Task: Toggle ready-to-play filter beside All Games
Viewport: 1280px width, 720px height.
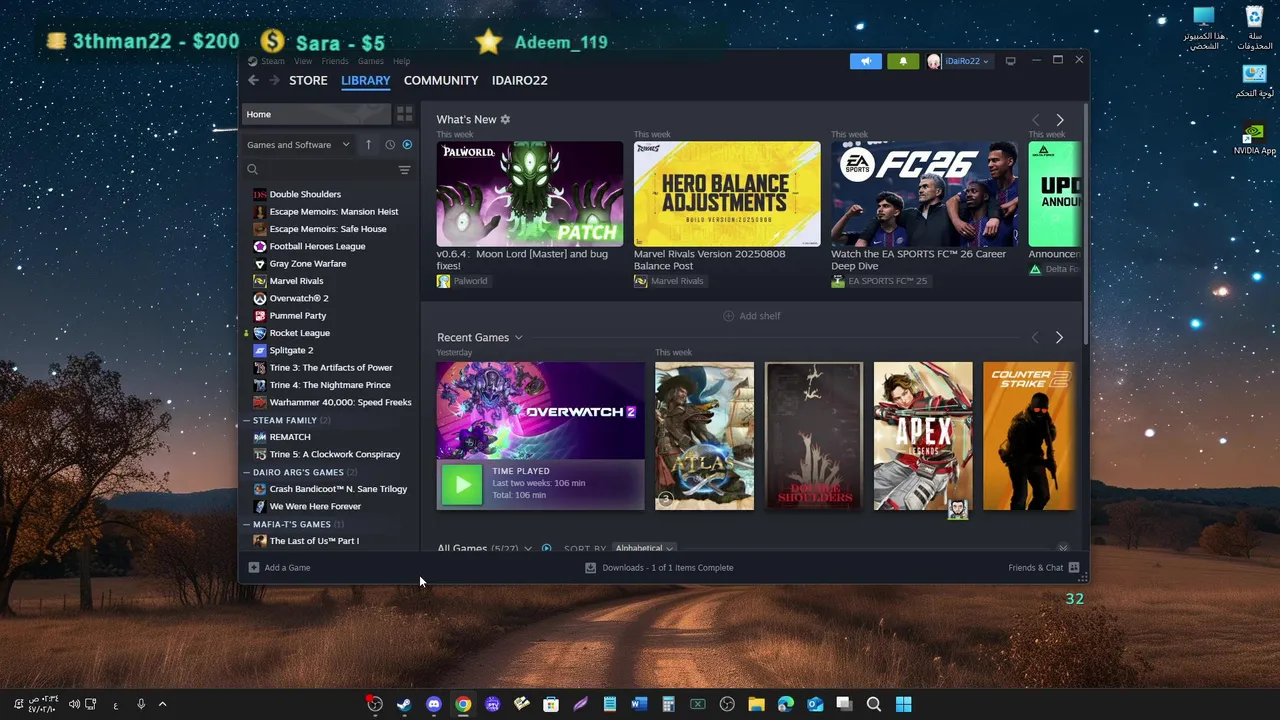Action: tap(546, 548)
